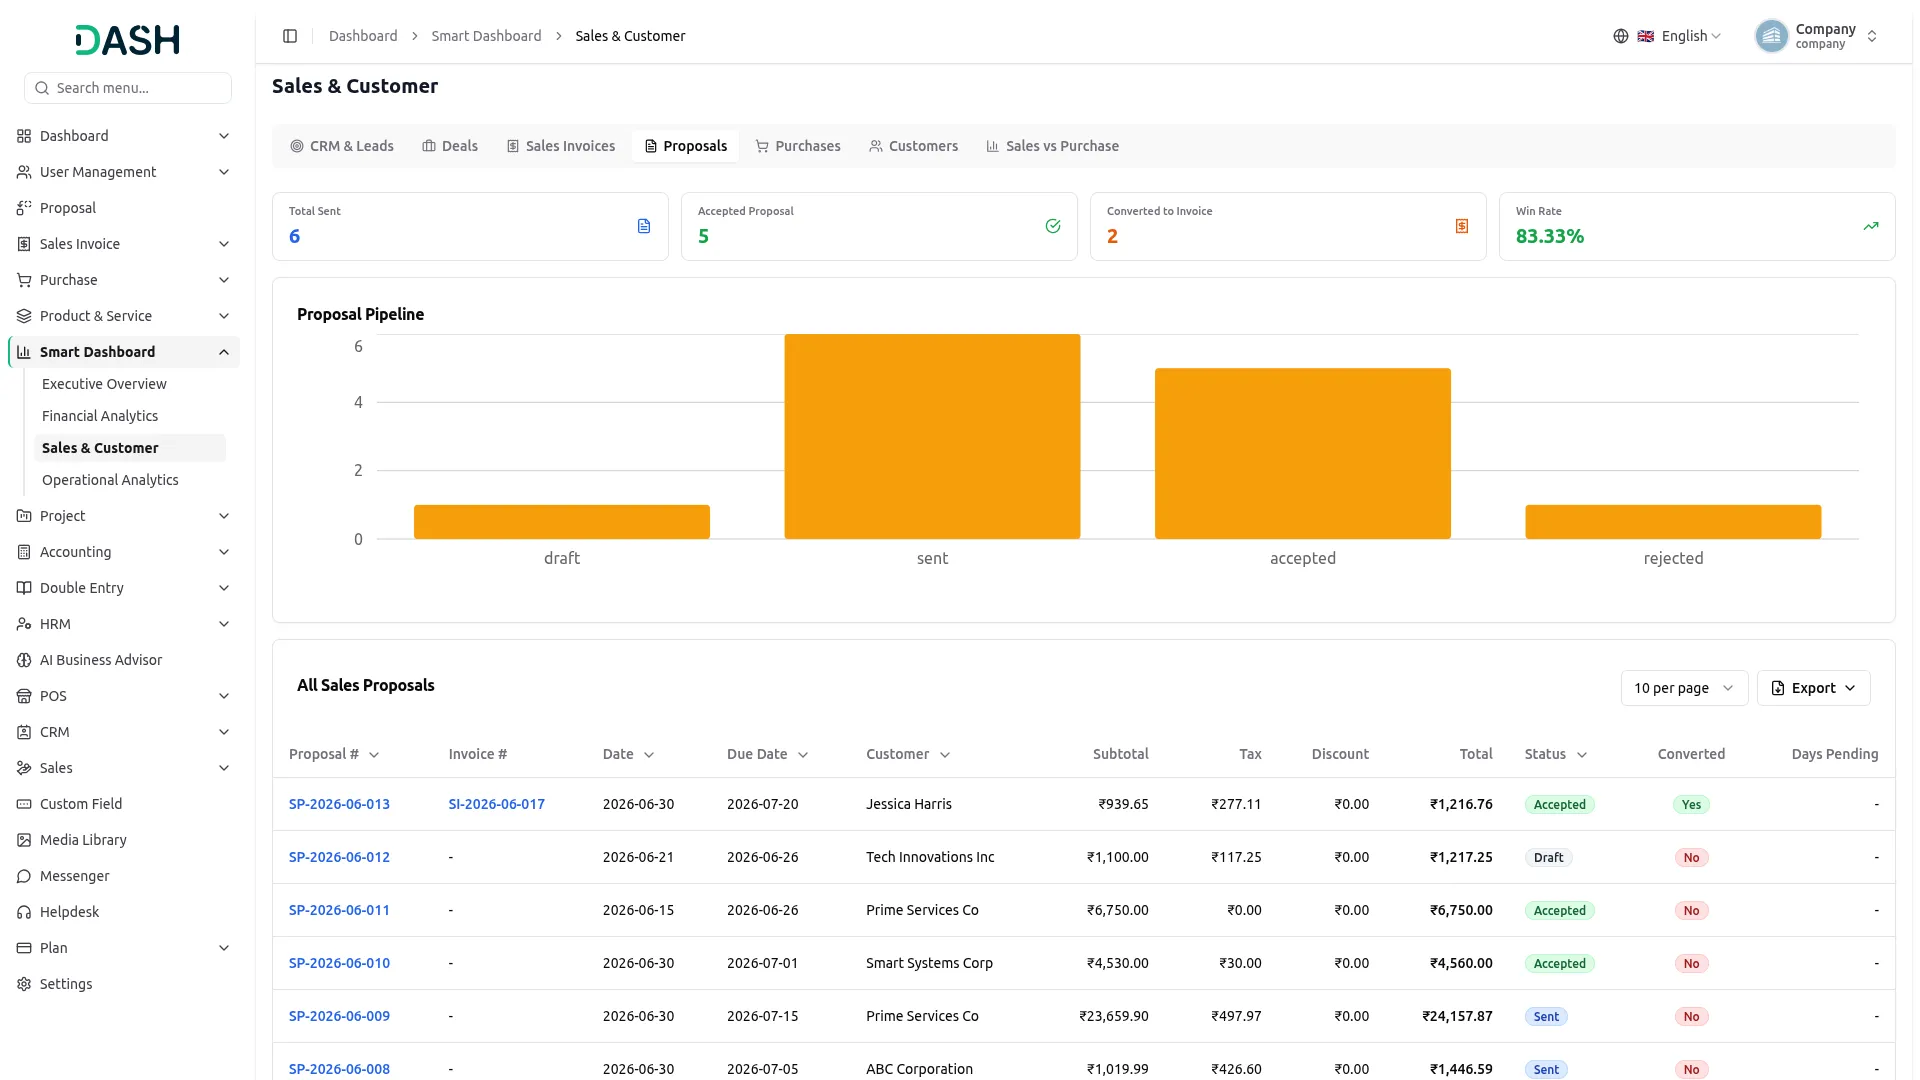Open Operational Analytics submenu item
This screenshot has height=1080, width=1920.
coord(130,480)
